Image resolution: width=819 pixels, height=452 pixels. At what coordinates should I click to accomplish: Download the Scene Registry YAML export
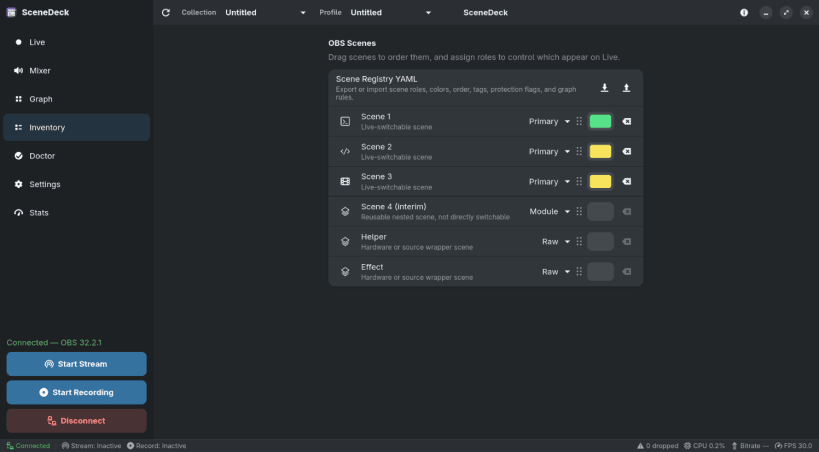604,88
